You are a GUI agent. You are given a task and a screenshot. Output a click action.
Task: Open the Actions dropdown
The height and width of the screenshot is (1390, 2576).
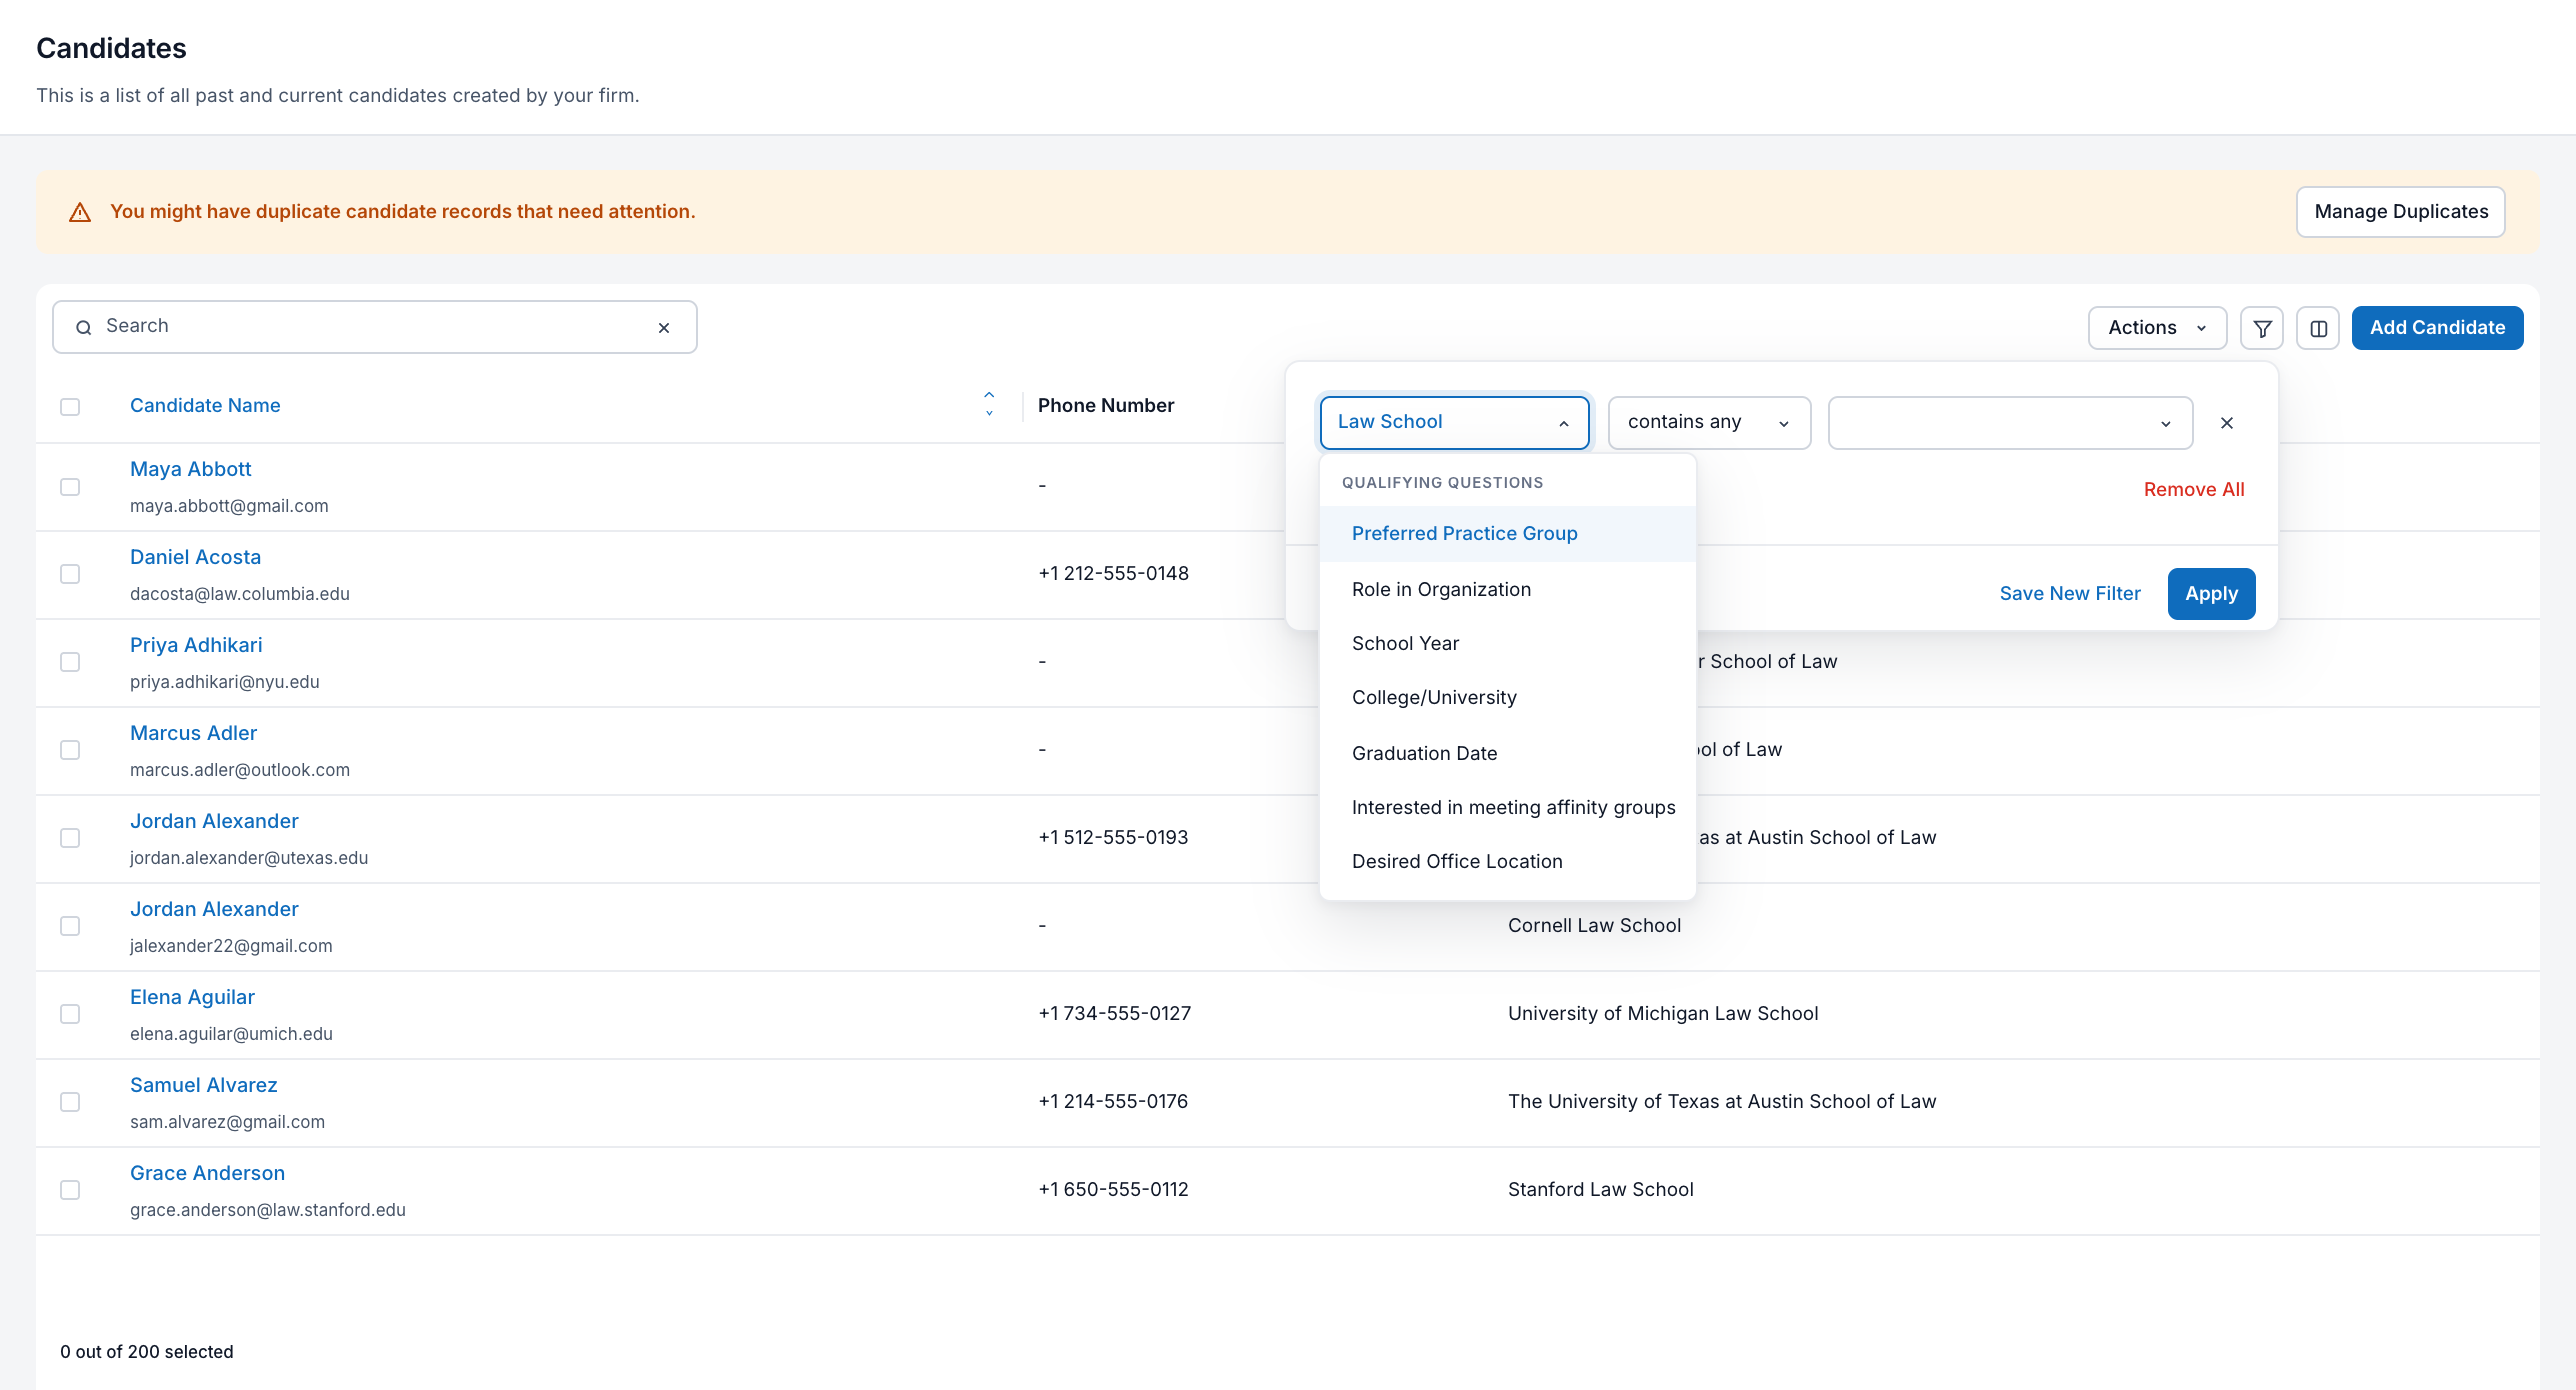pyautogui.click(x=2157, y=328)
